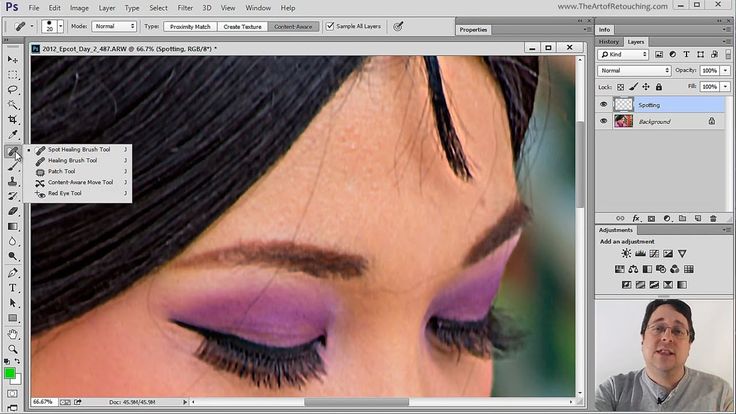Select the Spotting layer thumbnail
Screen dimensions: 736x414
623,105
